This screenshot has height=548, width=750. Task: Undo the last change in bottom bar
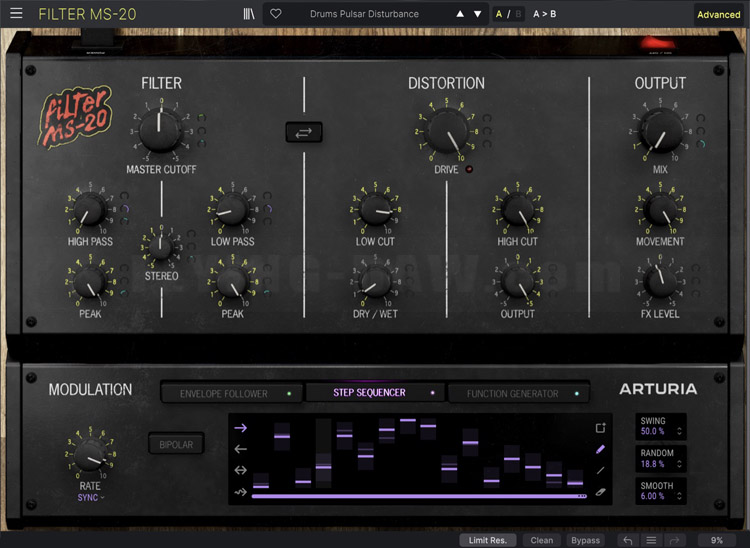628,540
